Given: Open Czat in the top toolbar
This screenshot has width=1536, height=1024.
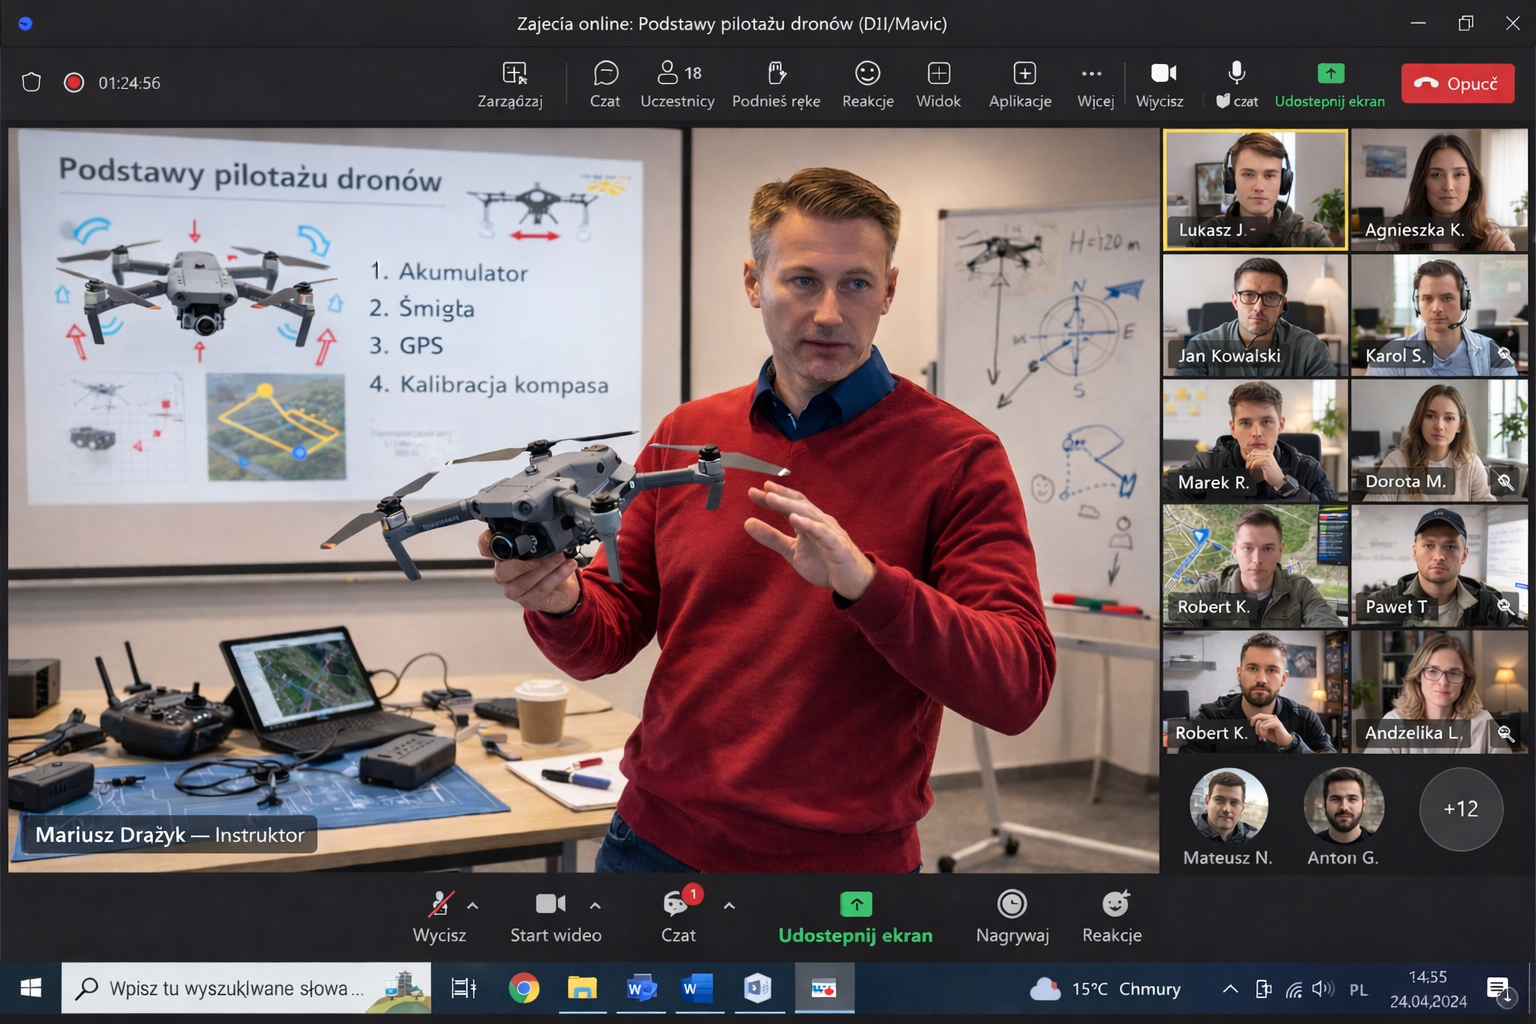Looking at the screenshot, I should (x=605, y=84).
